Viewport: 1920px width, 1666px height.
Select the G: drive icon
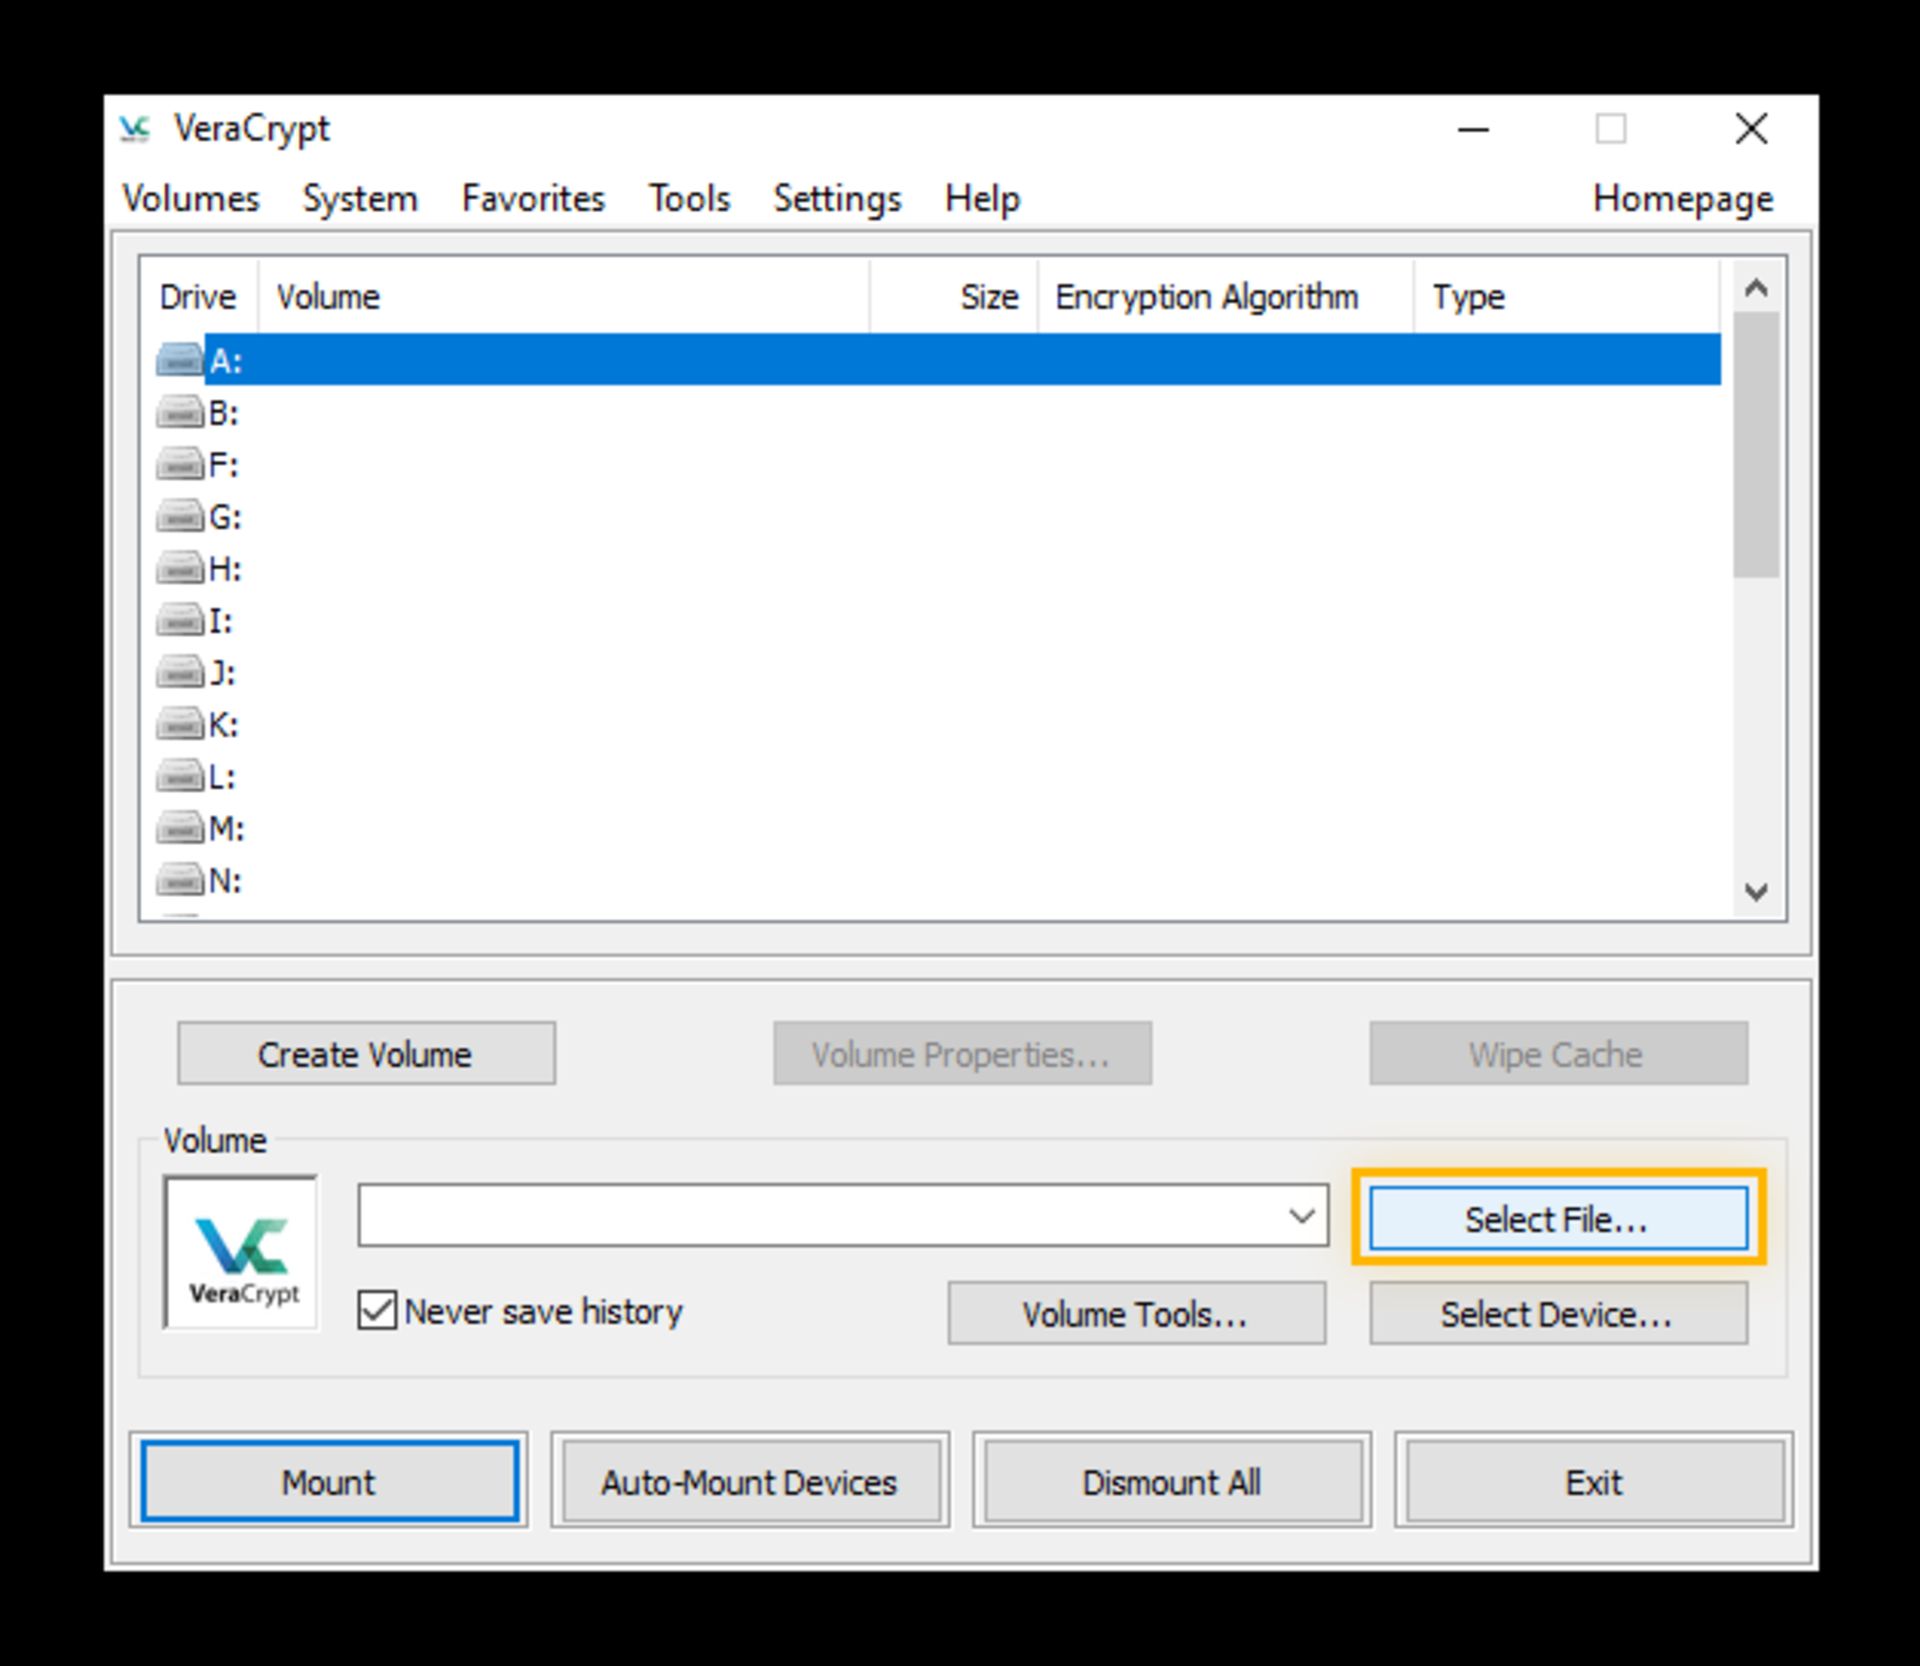pyautogui.click(x=180, y=516)
